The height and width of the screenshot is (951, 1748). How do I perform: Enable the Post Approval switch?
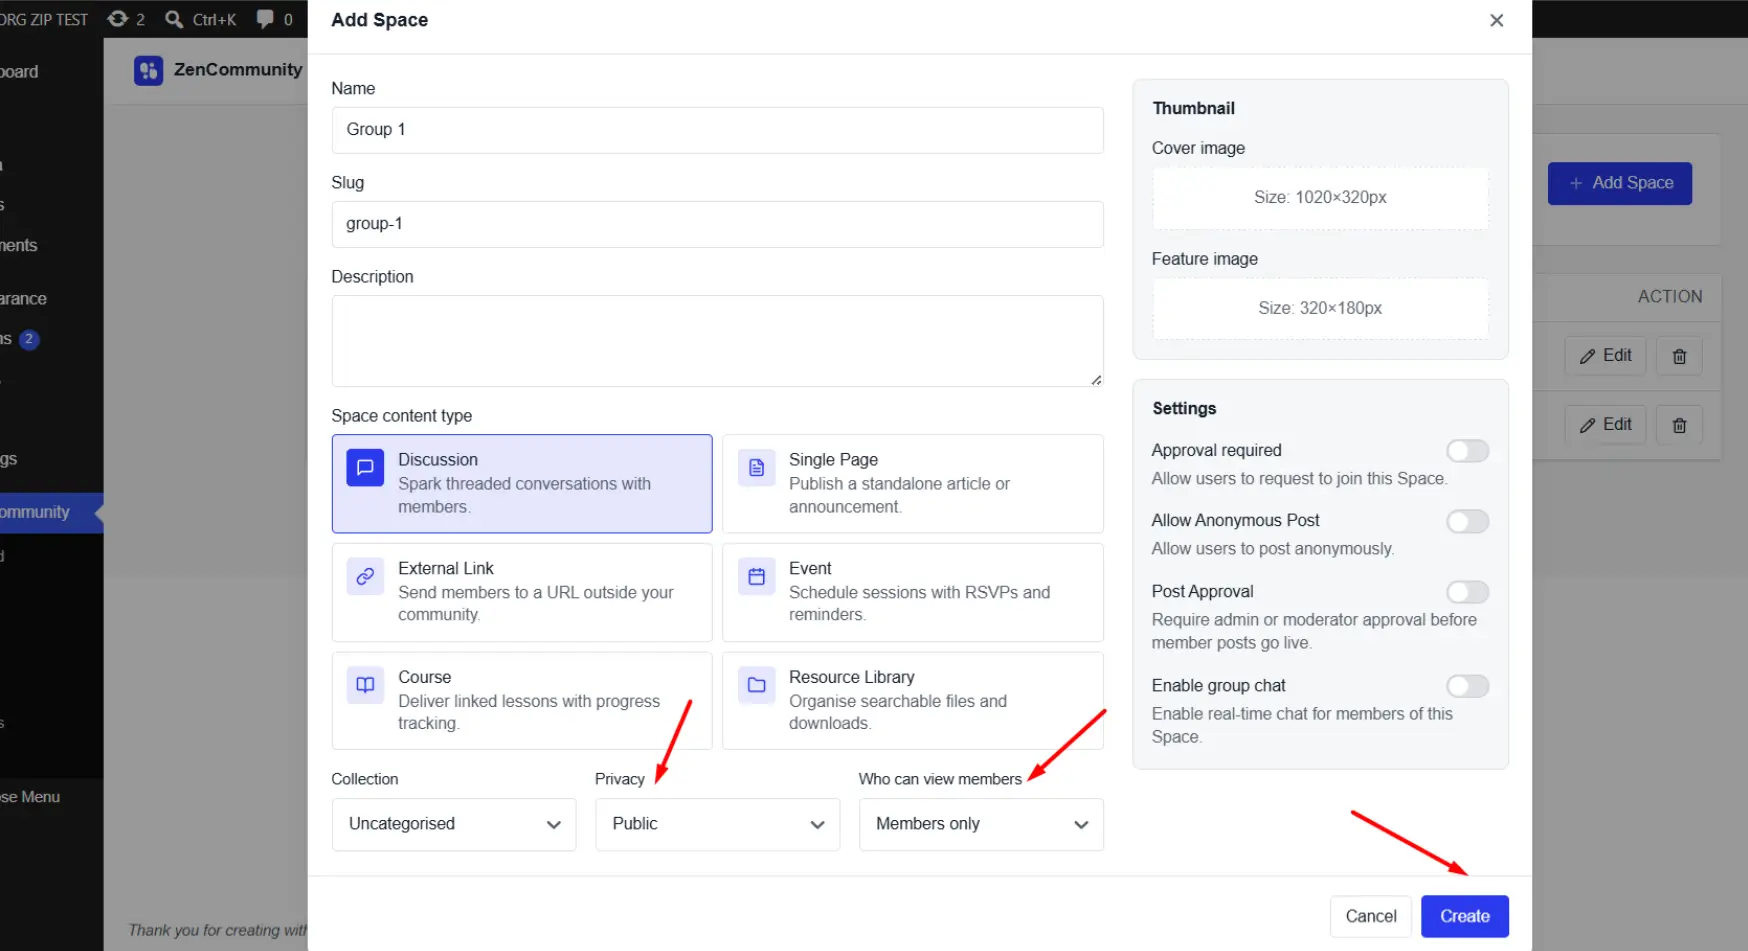[x=1468, y=592]
